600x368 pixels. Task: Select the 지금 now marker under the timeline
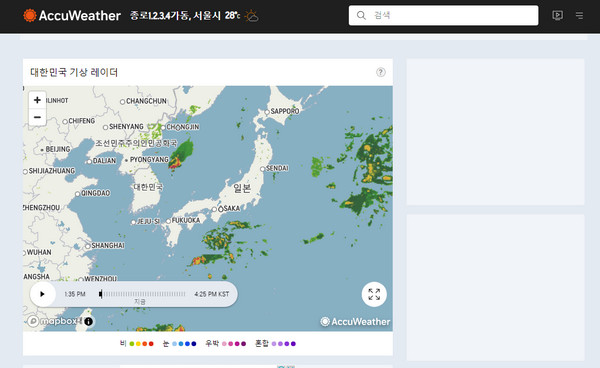[x=140, y=302]
